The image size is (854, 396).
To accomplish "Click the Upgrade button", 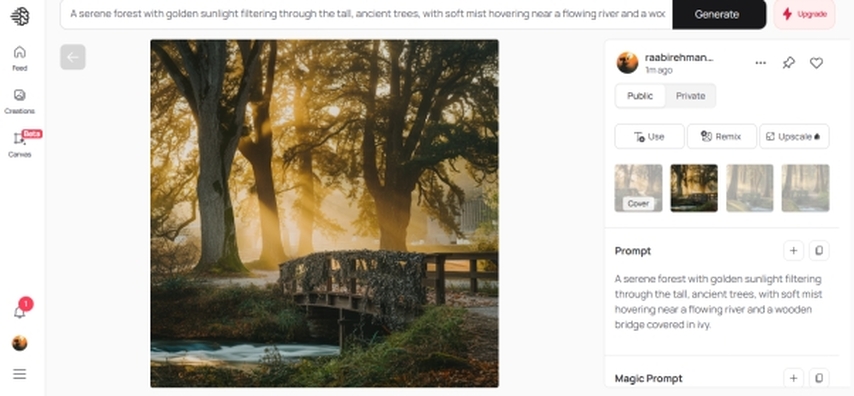I will click(x=804, y=15).
